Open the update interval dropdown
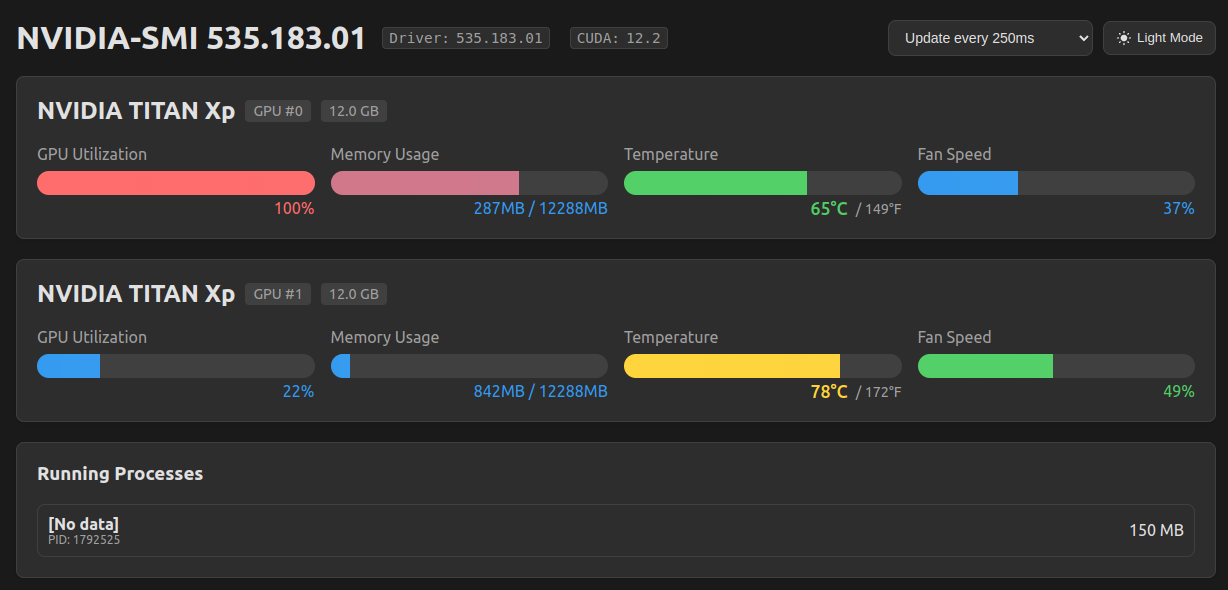The image size is (1228, 590). 990,38
